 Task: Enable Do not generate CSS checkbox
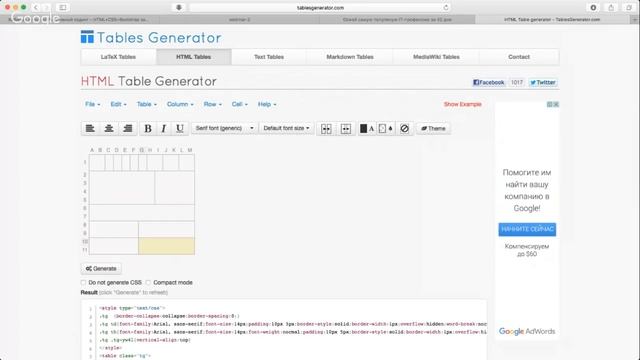point(83,282)
